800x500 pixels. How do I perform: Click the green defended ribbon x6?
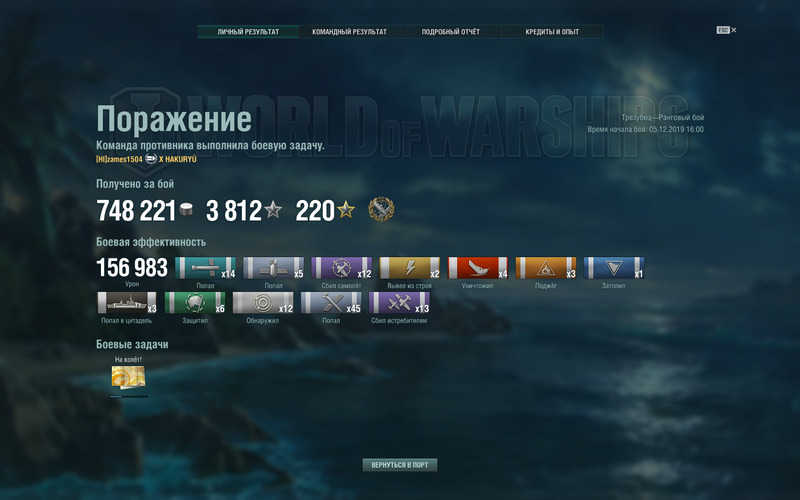(195, 303)
